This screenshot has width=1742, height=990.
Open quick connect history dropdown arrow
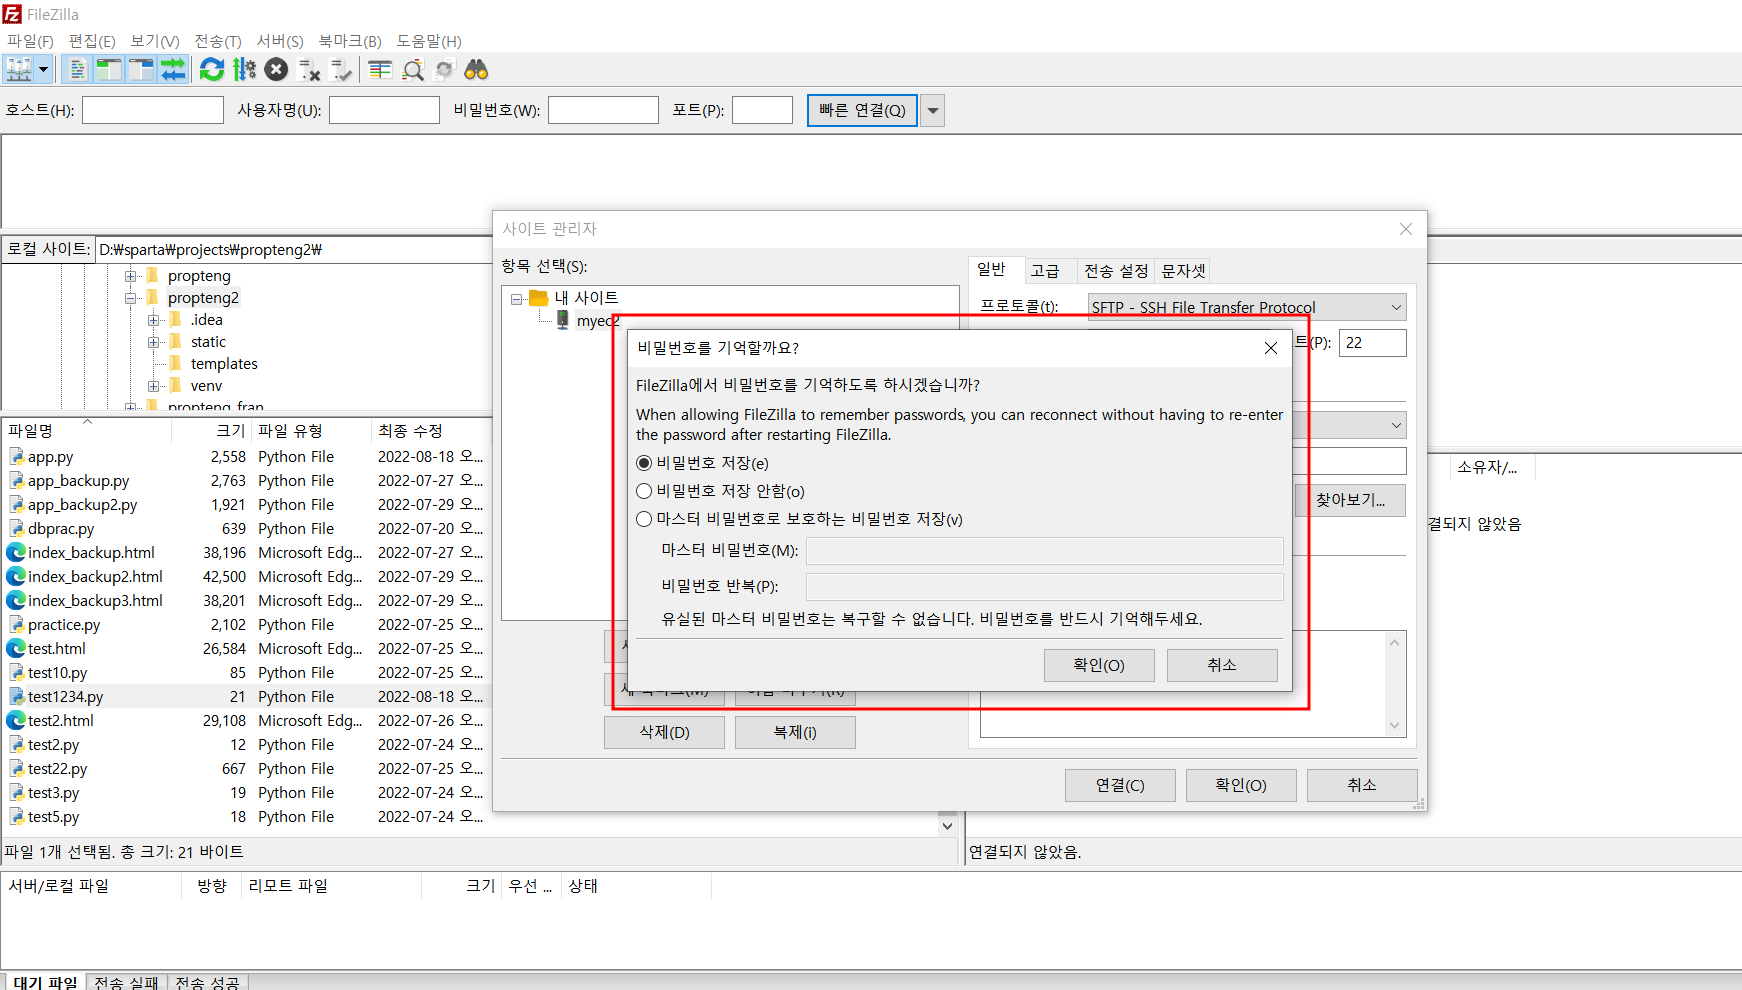click(x=933, y=110)
